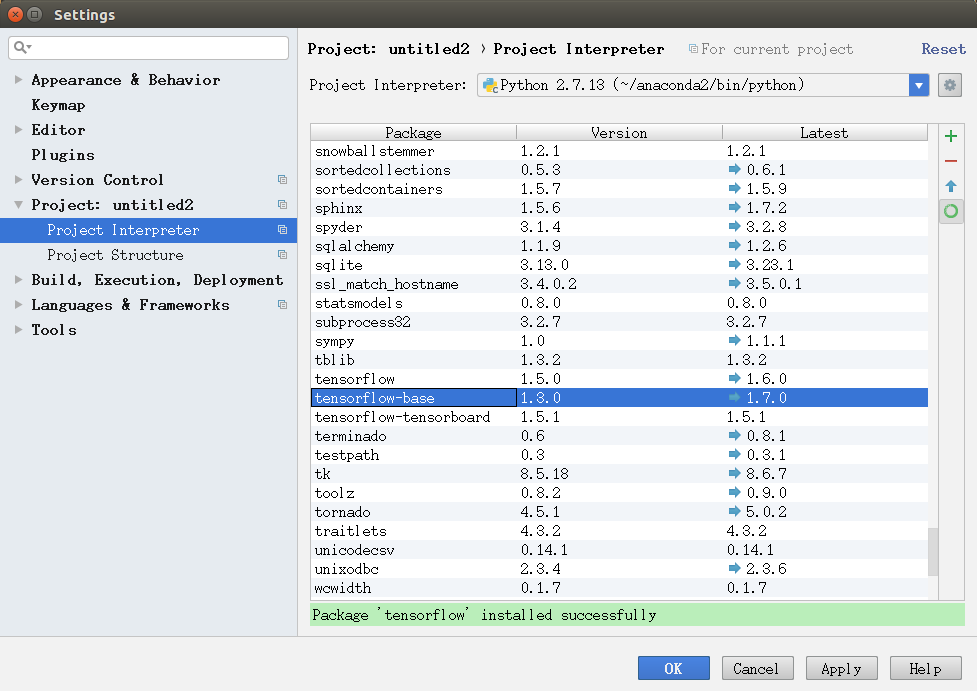The width and height of the screenshot is (977, 691).
Task: Click the OK button
Action: tap(674, 669)
